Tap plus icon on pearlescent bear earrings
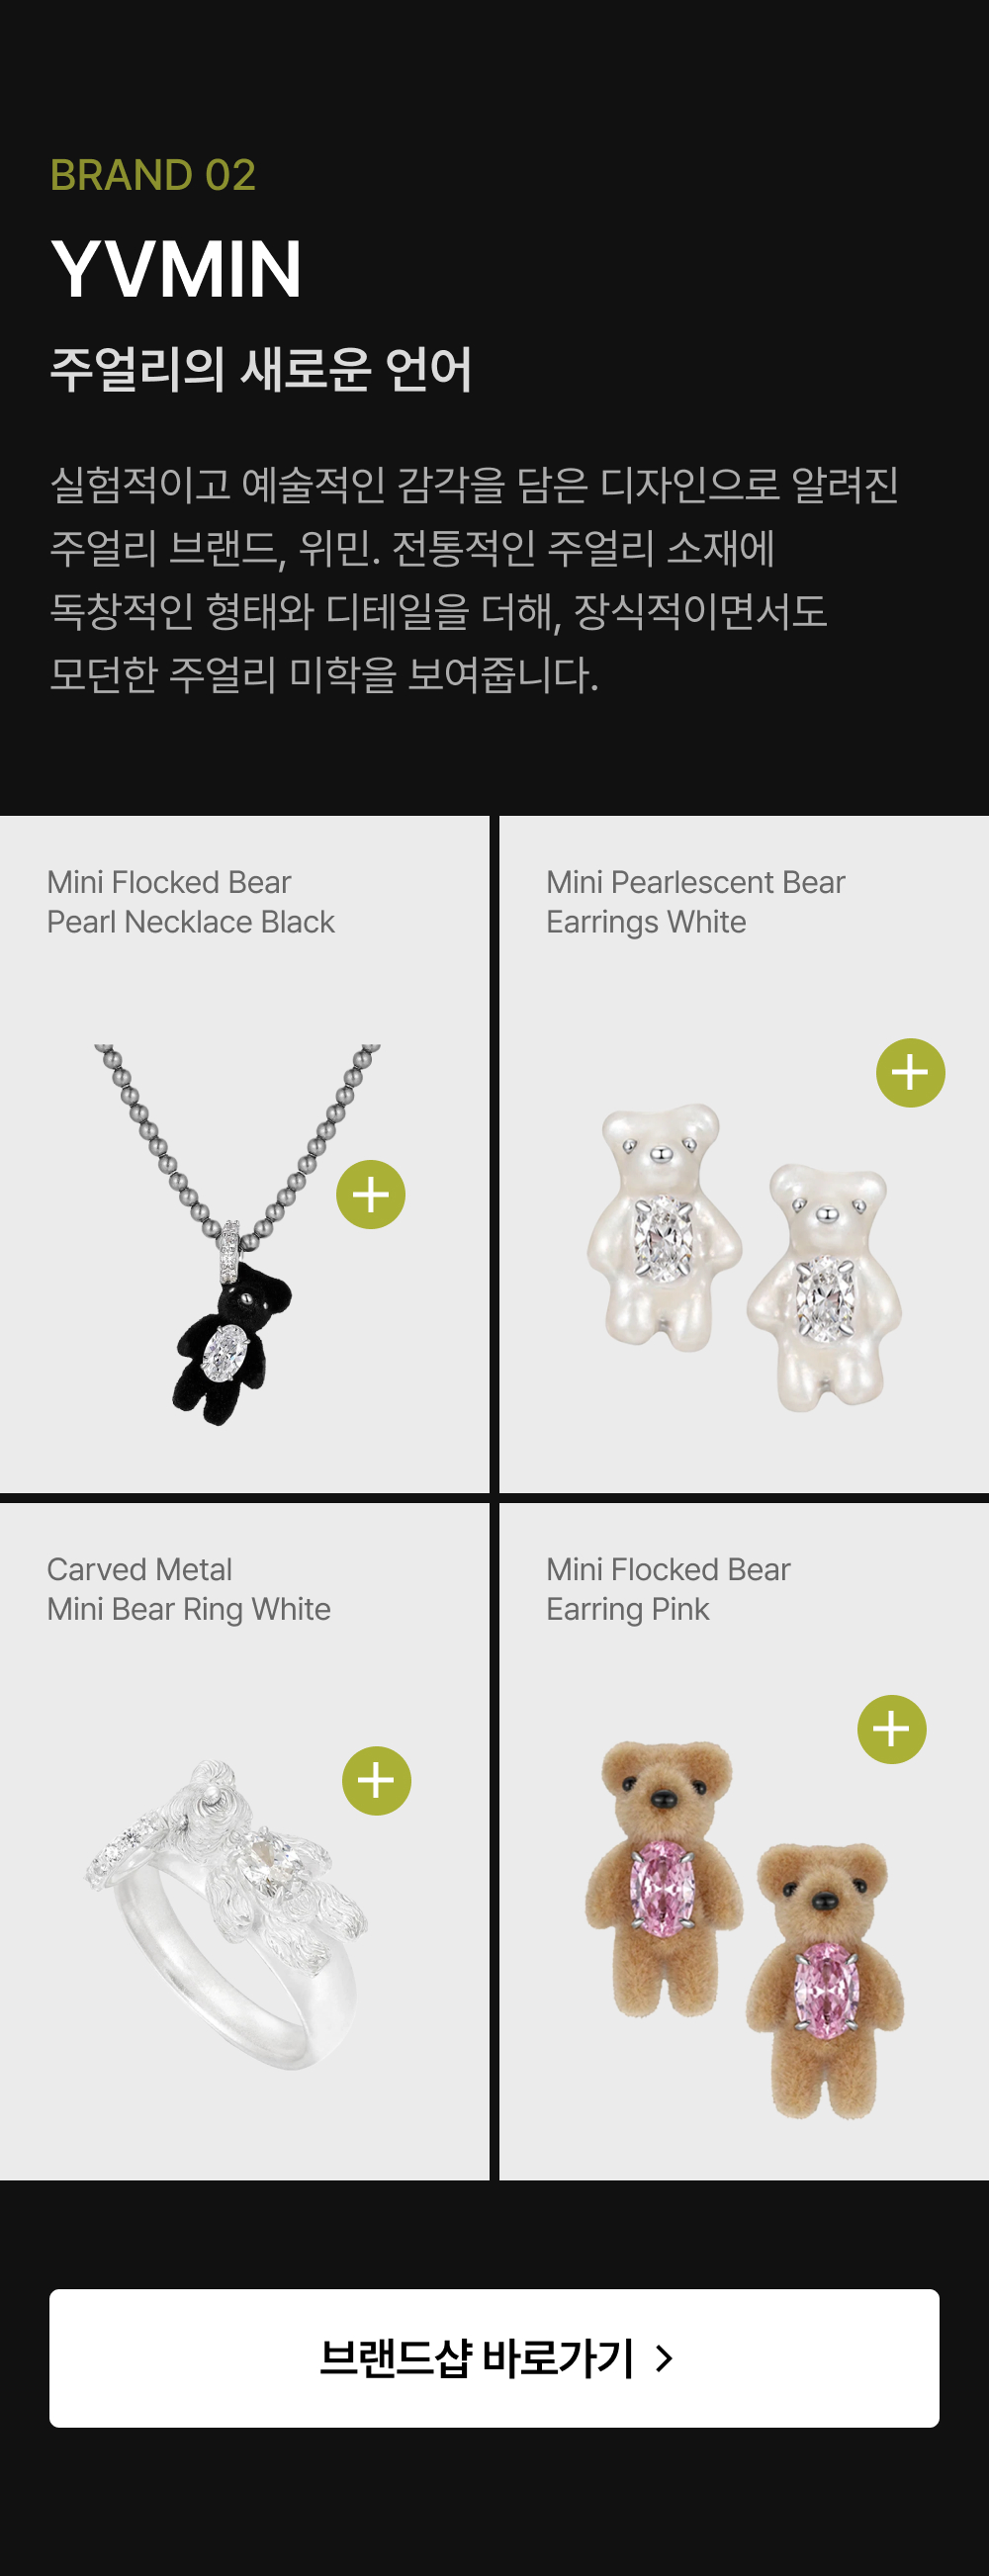The image size is (989, 2576). tap(911, 1073)
